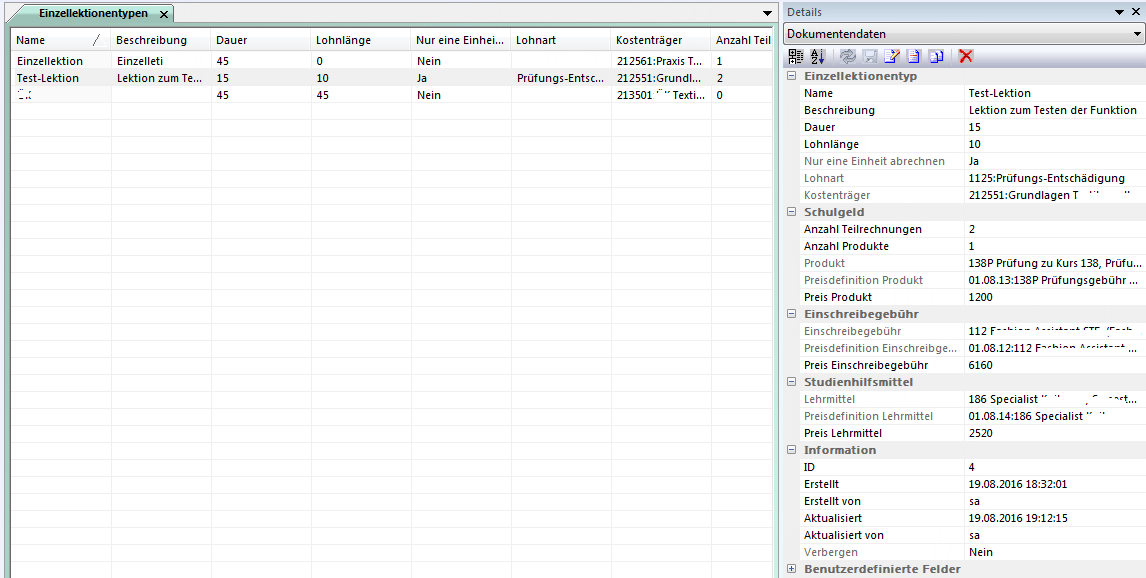Close the Einzellektionentypen tab
Image resolution: width=1146 pixels, height=578 pixels.
click(164, 14)
